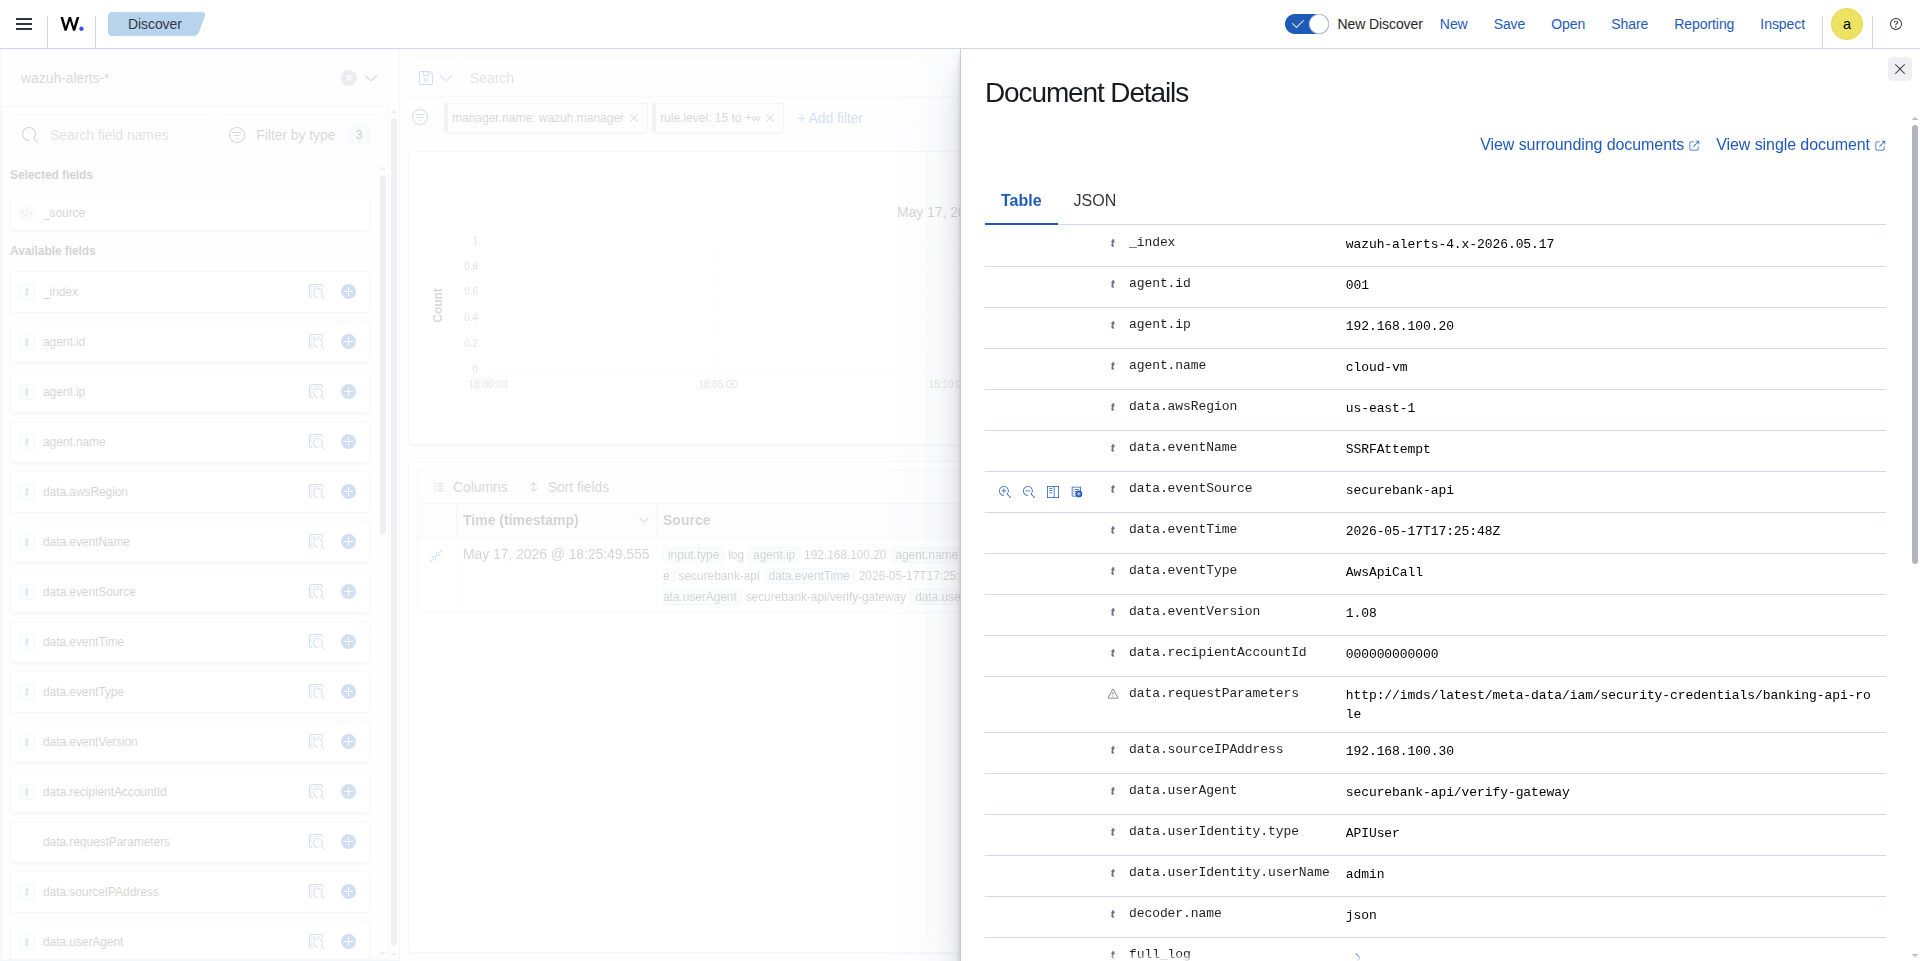Click warning icon beside data.requestParameters
The width and height of the screenshot is (1920, 961).
[1113, 694]
